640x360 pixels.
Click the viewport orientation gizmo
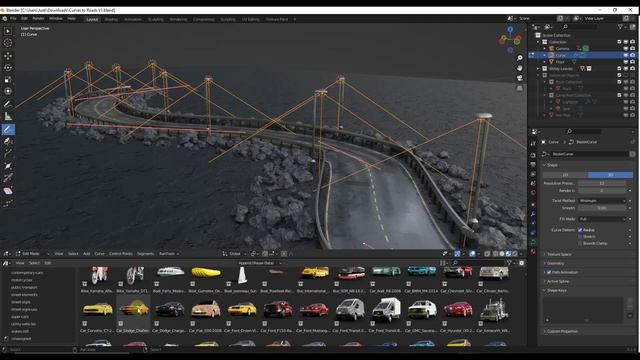pos(510,40)
